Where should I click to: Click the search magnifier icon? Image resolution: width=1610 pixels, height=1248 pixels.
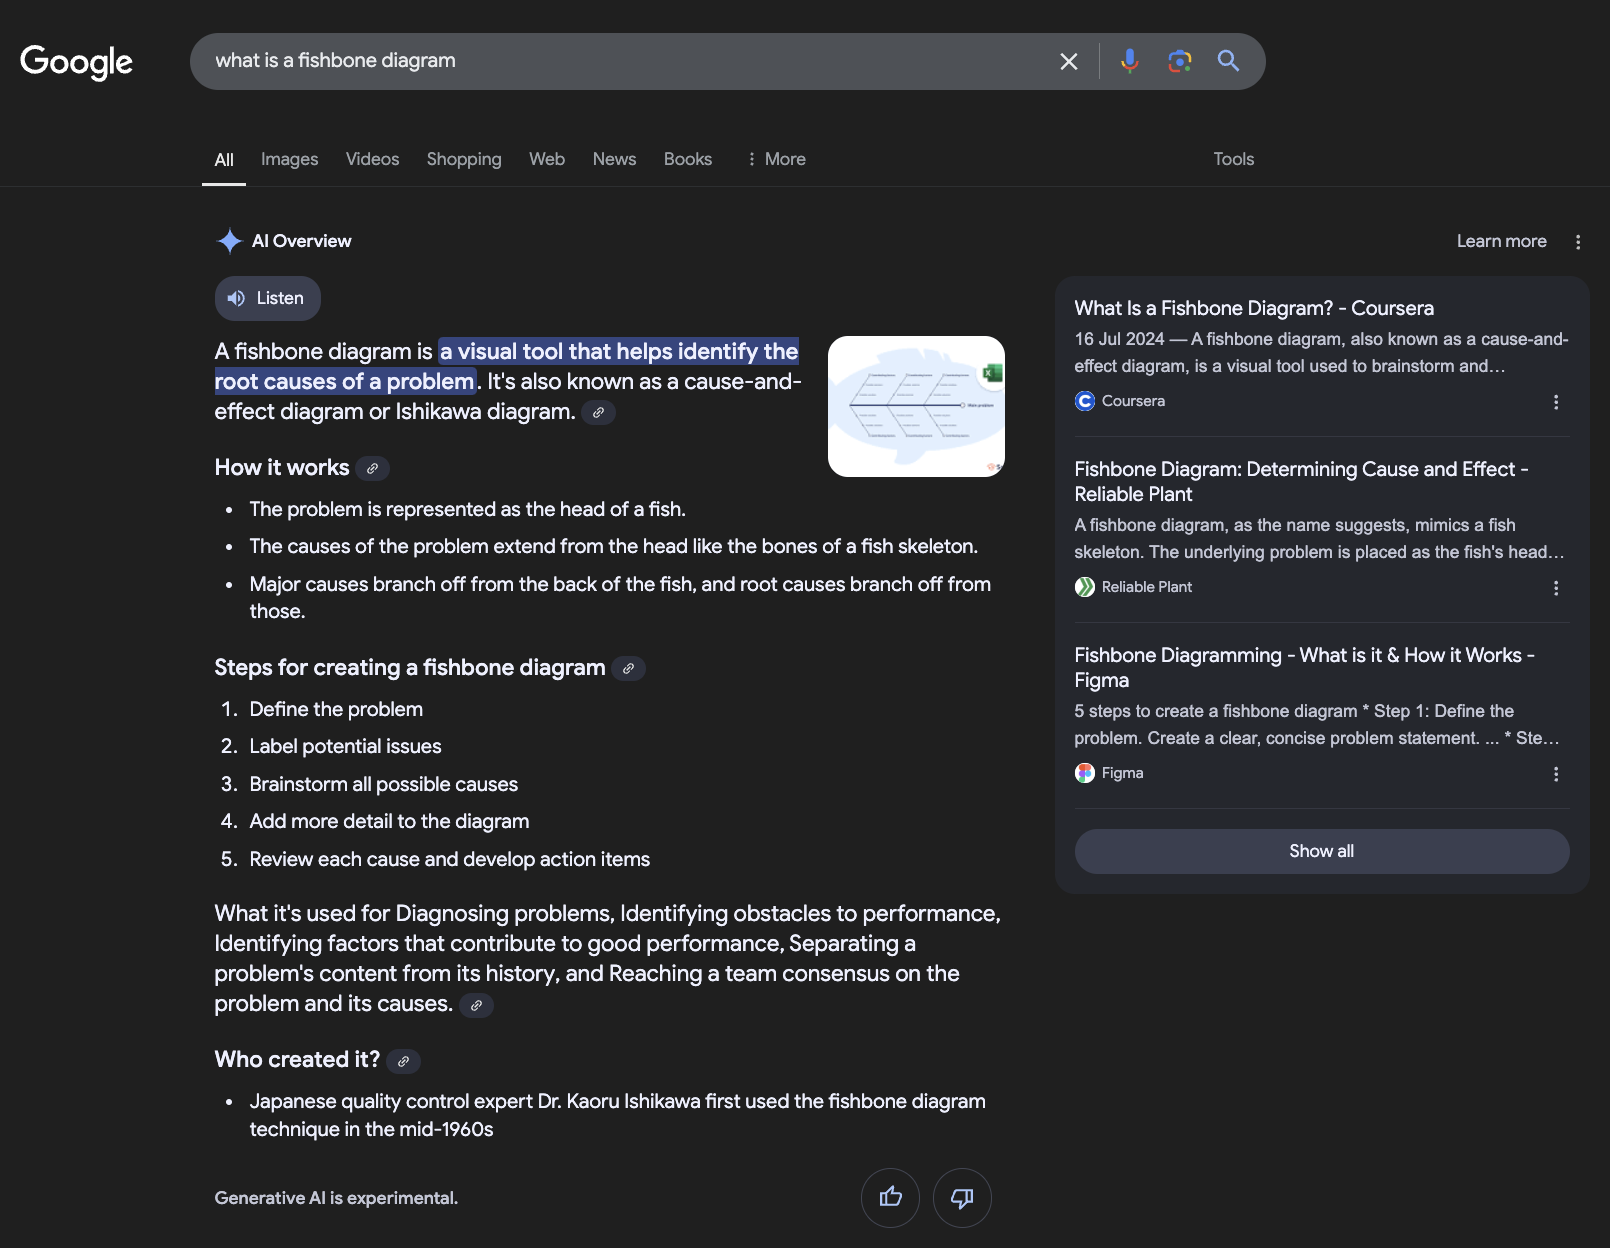[x=1228, y=61]
